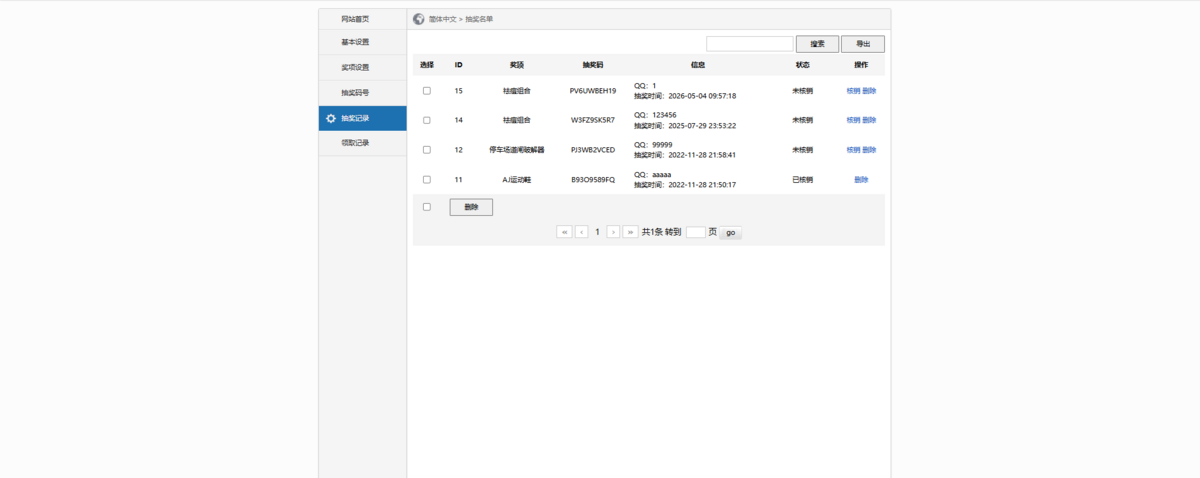Click the 搜索 search button
This screenshot has width=1200, height=478.
click(817, 44)
